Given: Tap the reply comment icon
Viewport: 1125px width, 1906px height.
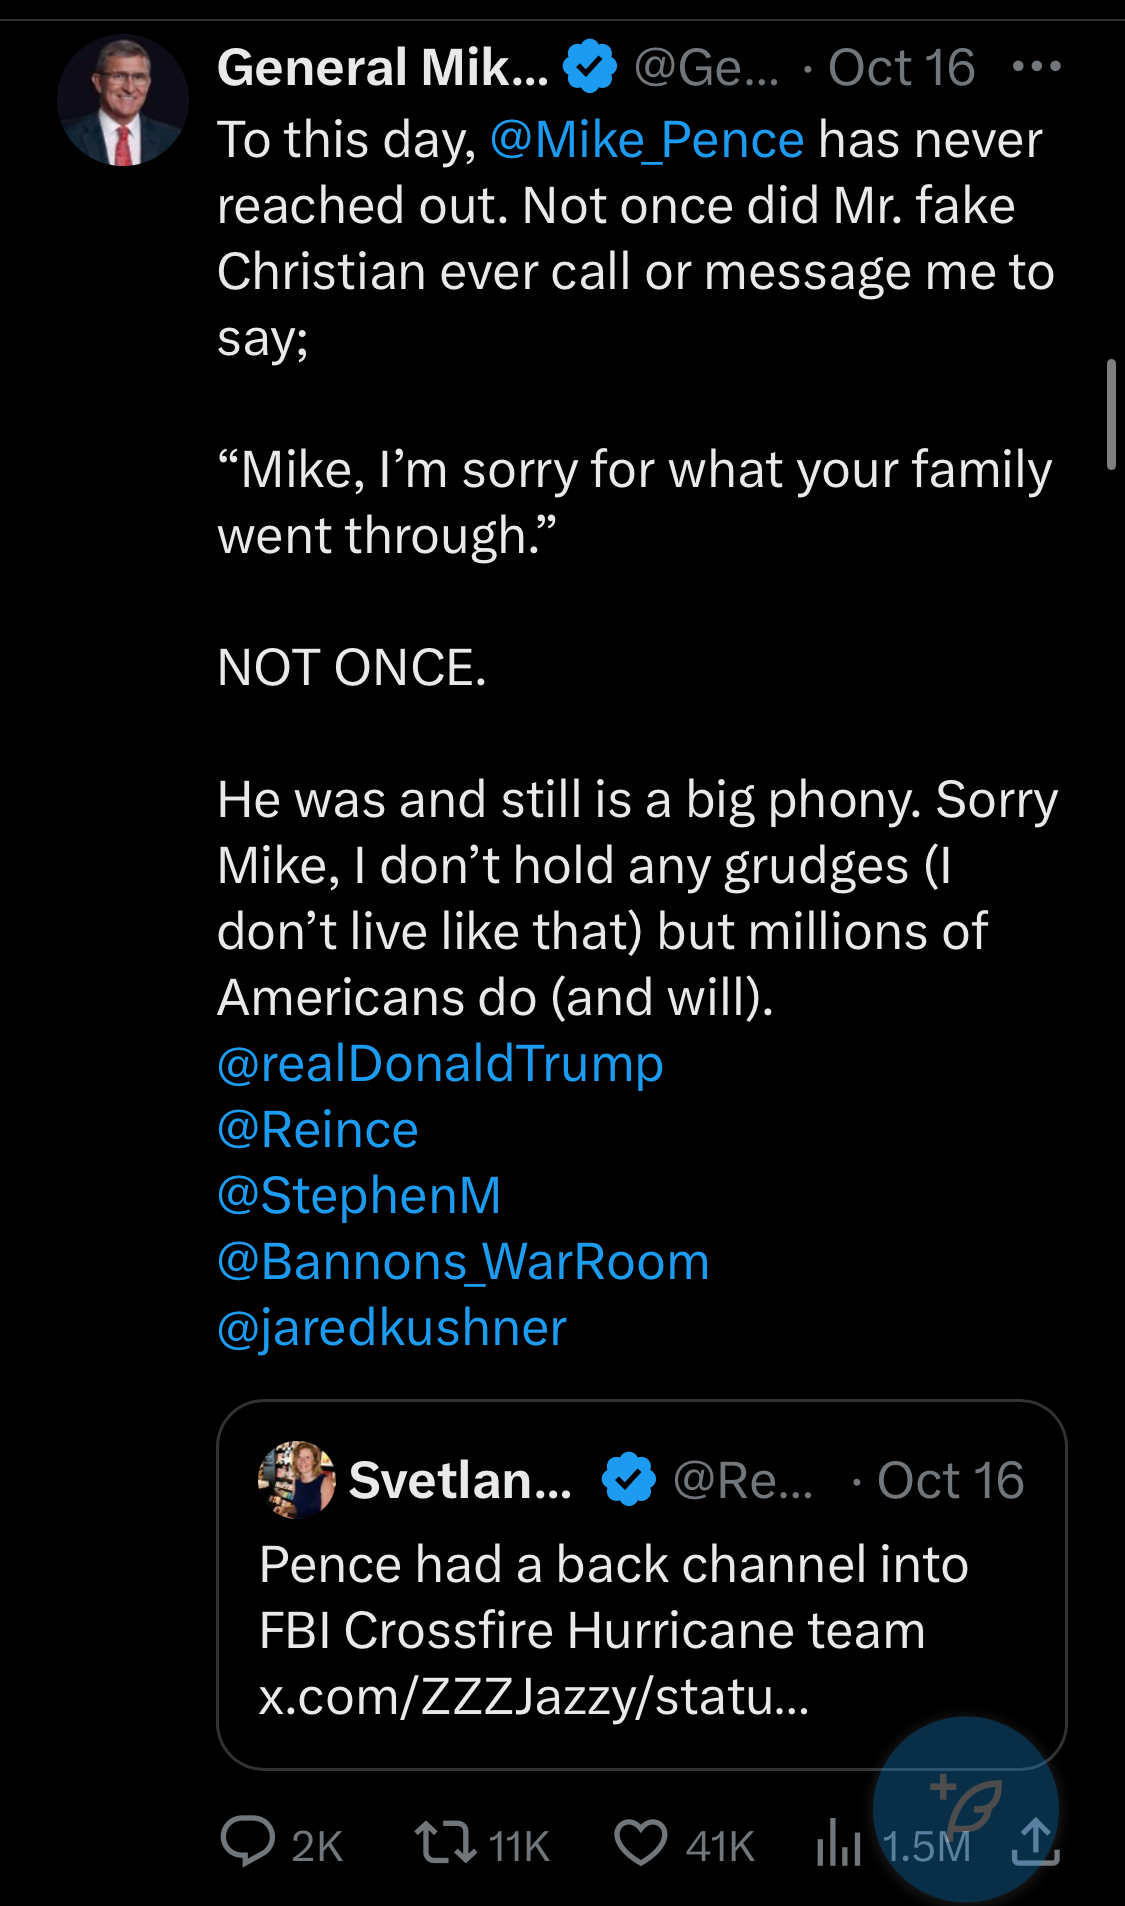Looking at the screenshot, I should click(247, 1842).
